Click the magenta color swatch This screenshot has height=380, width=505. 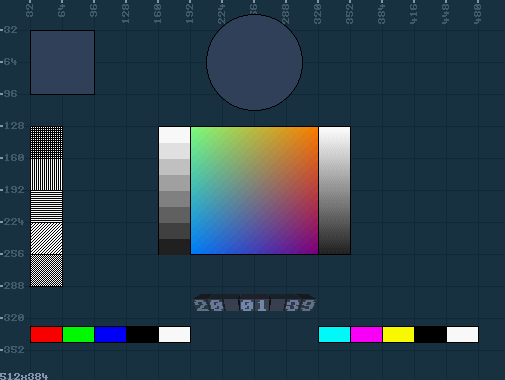pyautogui.click(x=366, y=334)
